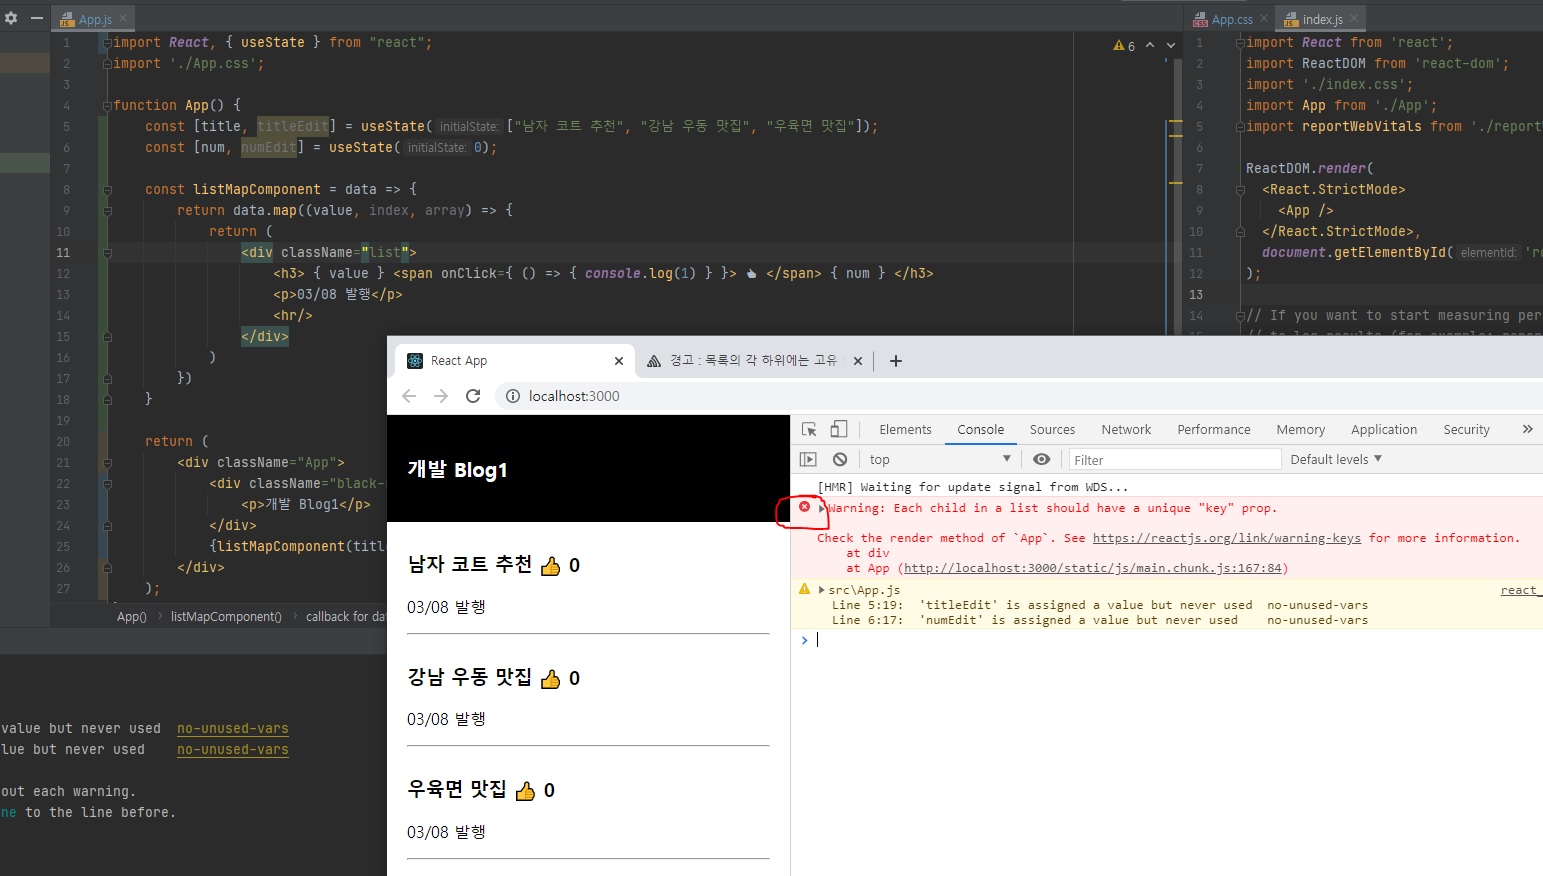Click the thumbs-up next to 강남 우동 맛집
Image resolution: width=1543 pixels, height=876 pixels.
coord(550,679)
